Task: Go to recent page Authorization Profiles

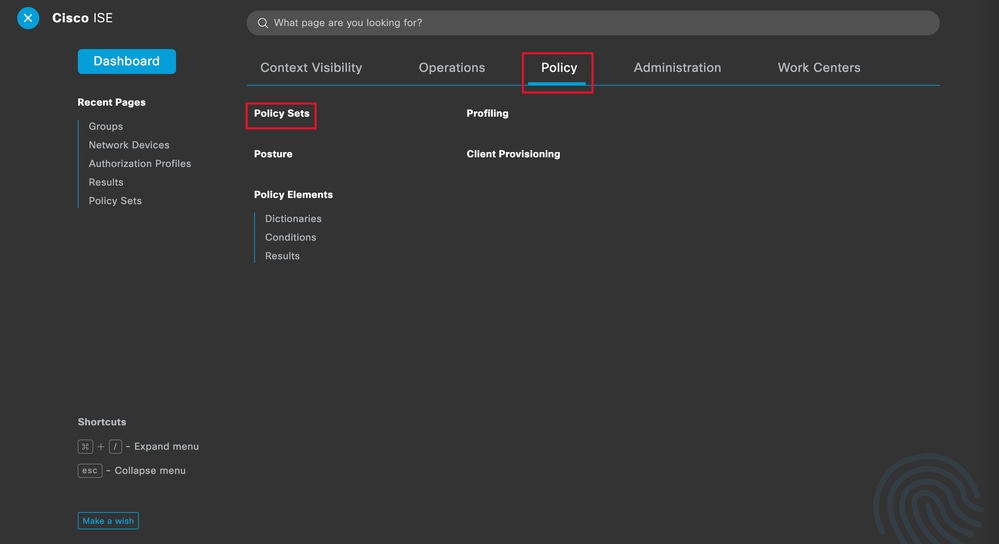Action: click(140, 163)
